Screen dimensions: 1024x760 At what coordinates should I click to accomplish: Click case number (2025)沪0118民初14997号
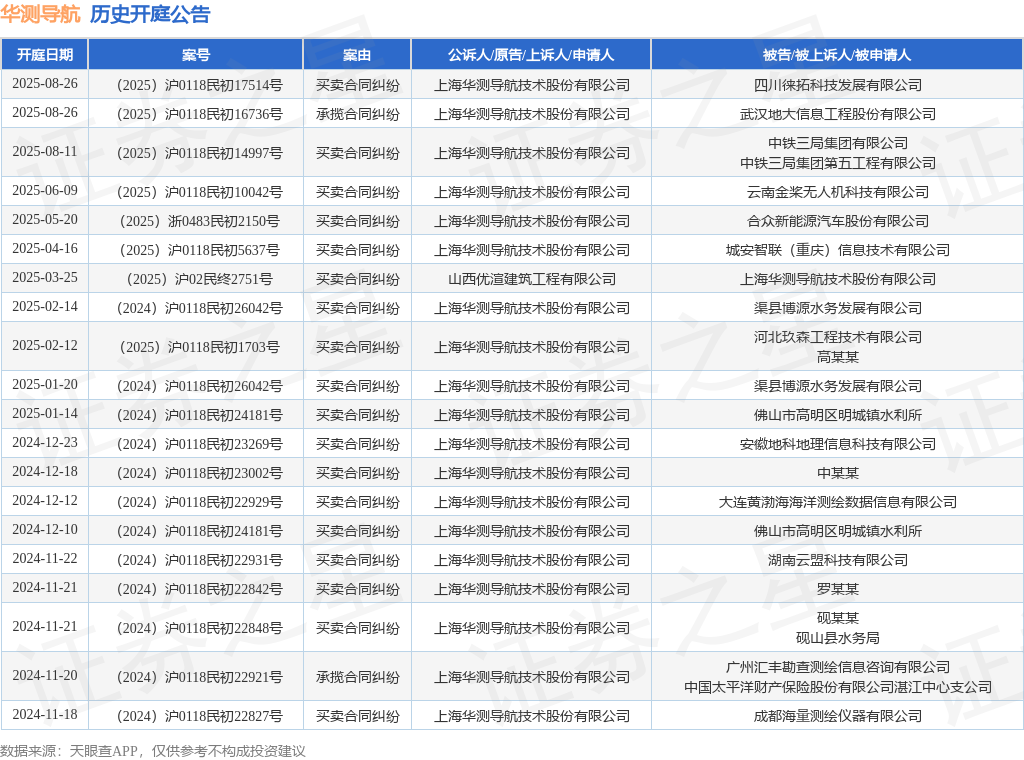pyautogui.click(x=199, y=153)
